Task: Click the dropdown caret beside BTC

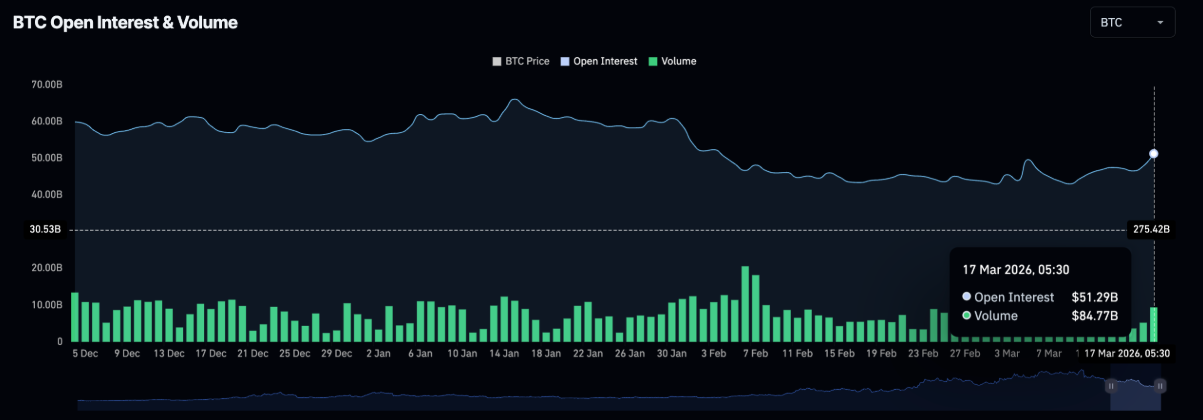Action: click(x=1160, y=22)
